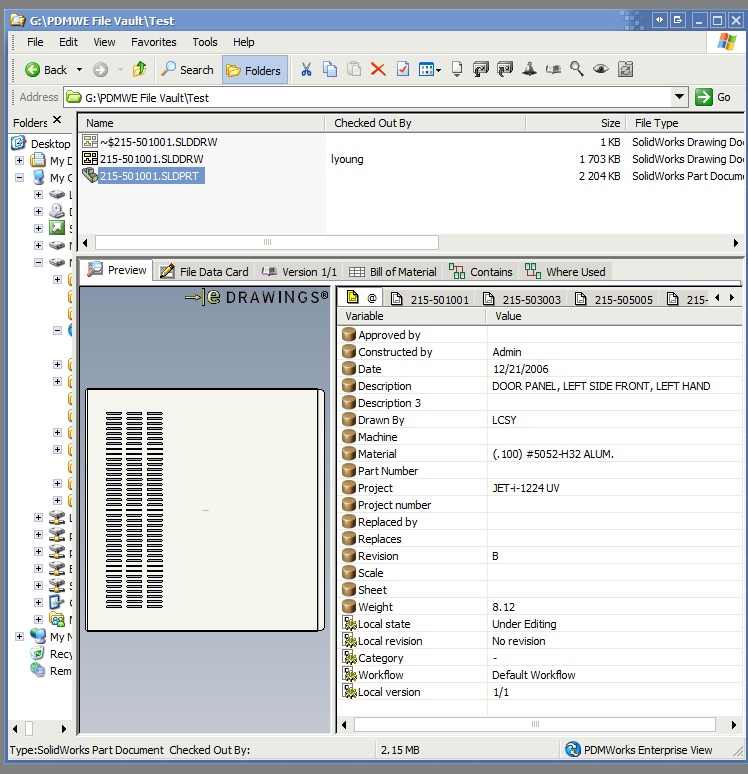The image size is (748, 774).
Task: Click the magnifier search tool icon
Action: [x=576, y=69]
